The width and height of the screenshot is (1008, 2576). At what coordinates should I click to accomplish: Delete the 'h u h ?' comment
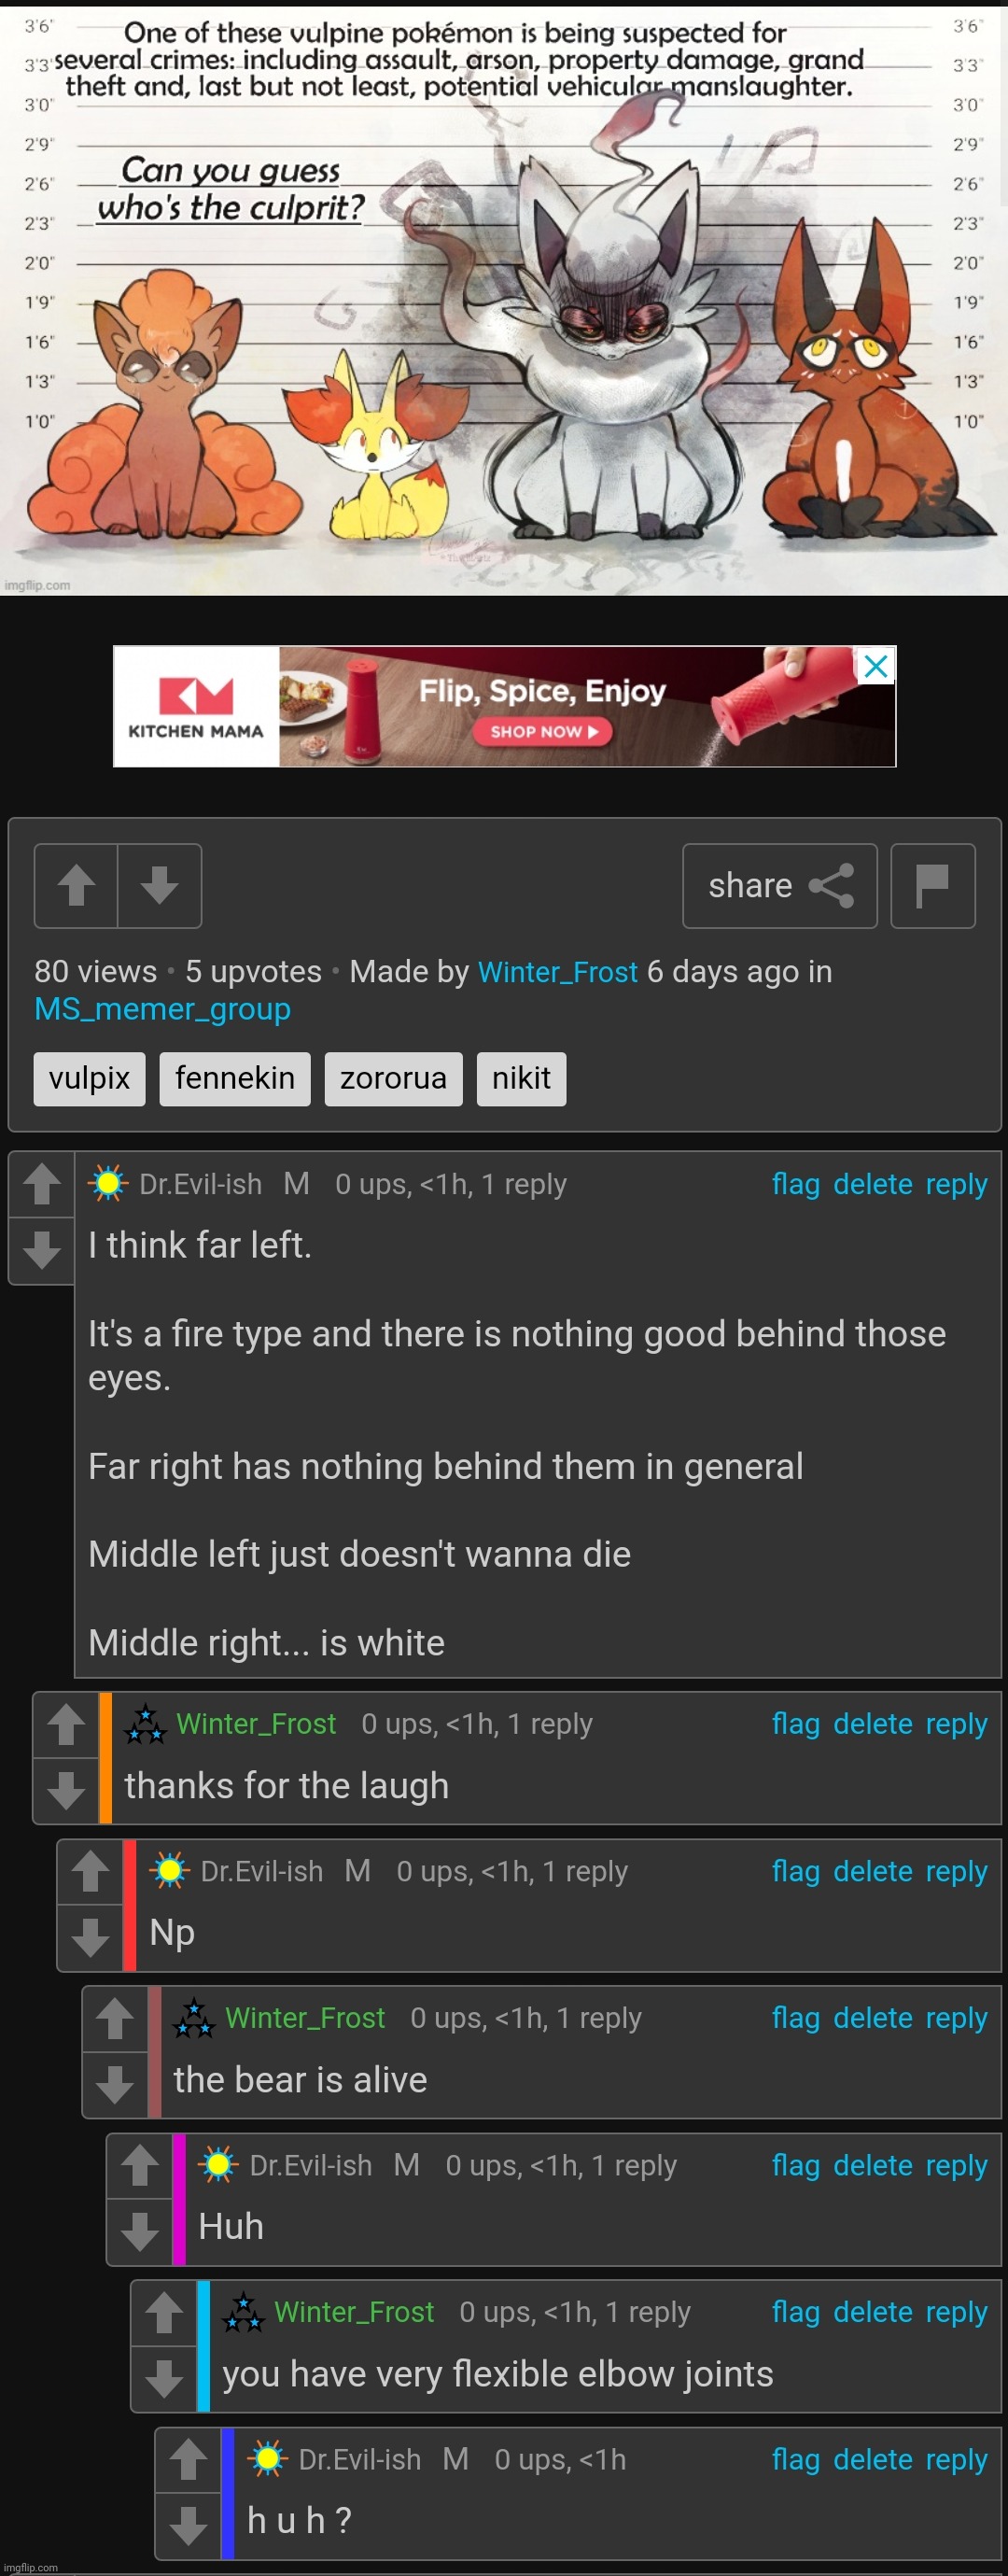(x=872, y=2459)
